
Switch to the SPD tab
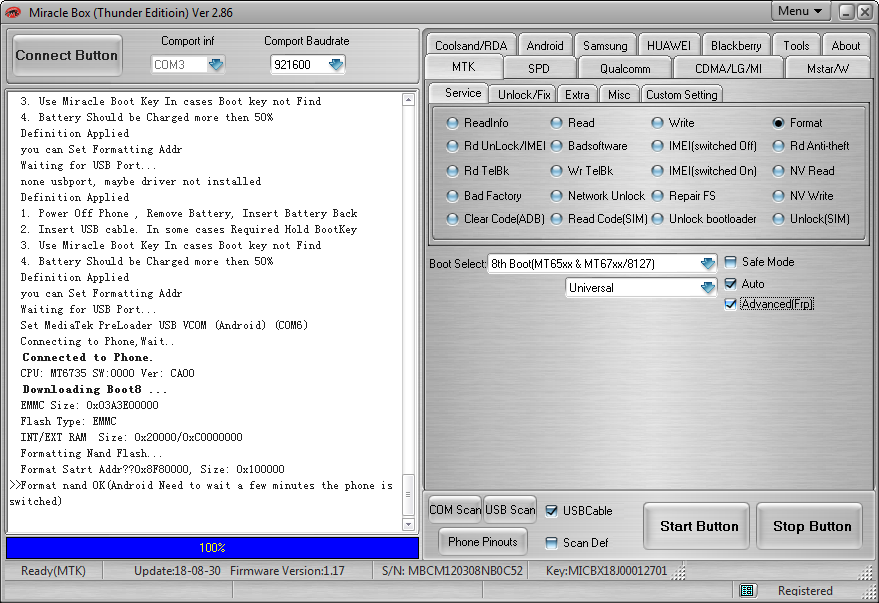tap(539, 68)
